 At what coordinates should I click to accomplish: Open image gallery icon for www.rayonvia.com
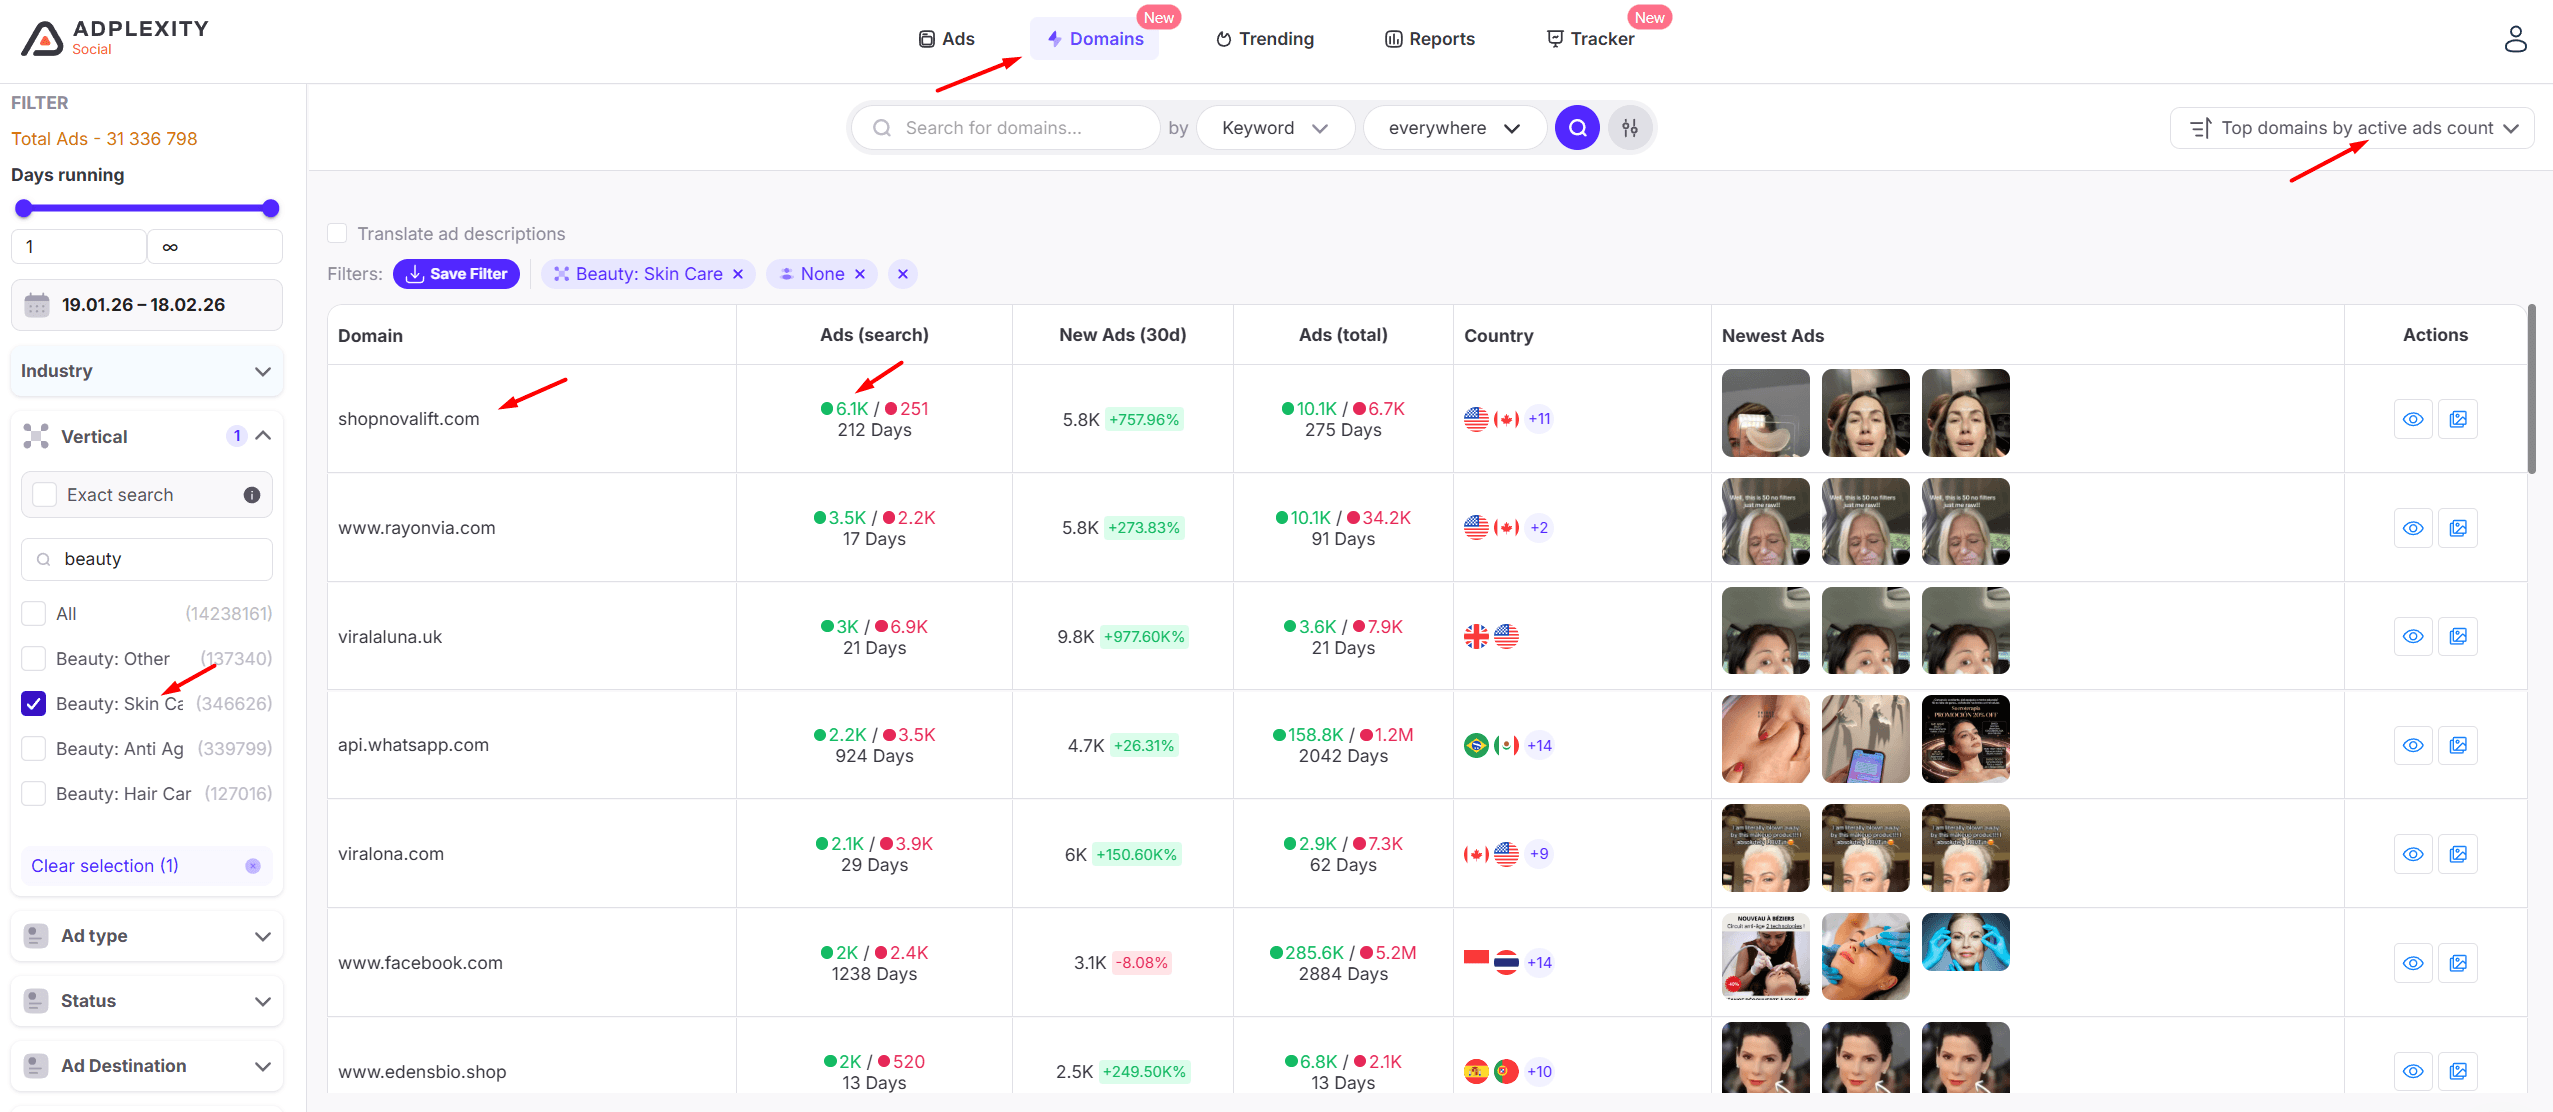[x=2458, y=528]
